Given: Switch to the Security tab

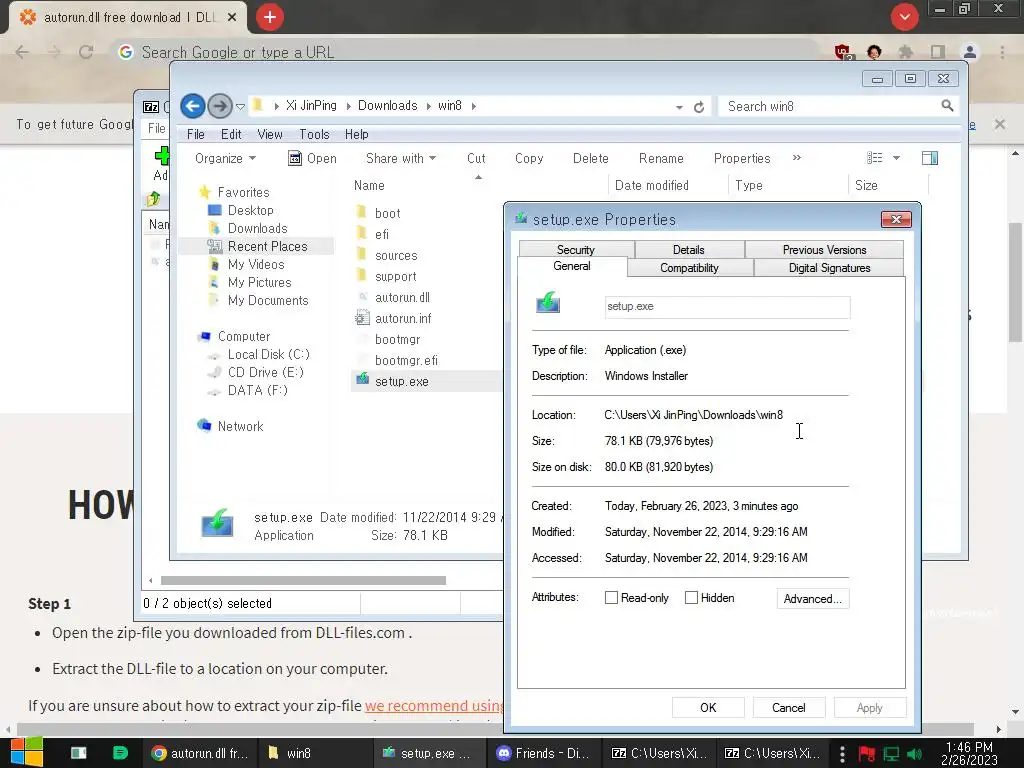Looking at the screenshot, I should [x=576, y=249].
